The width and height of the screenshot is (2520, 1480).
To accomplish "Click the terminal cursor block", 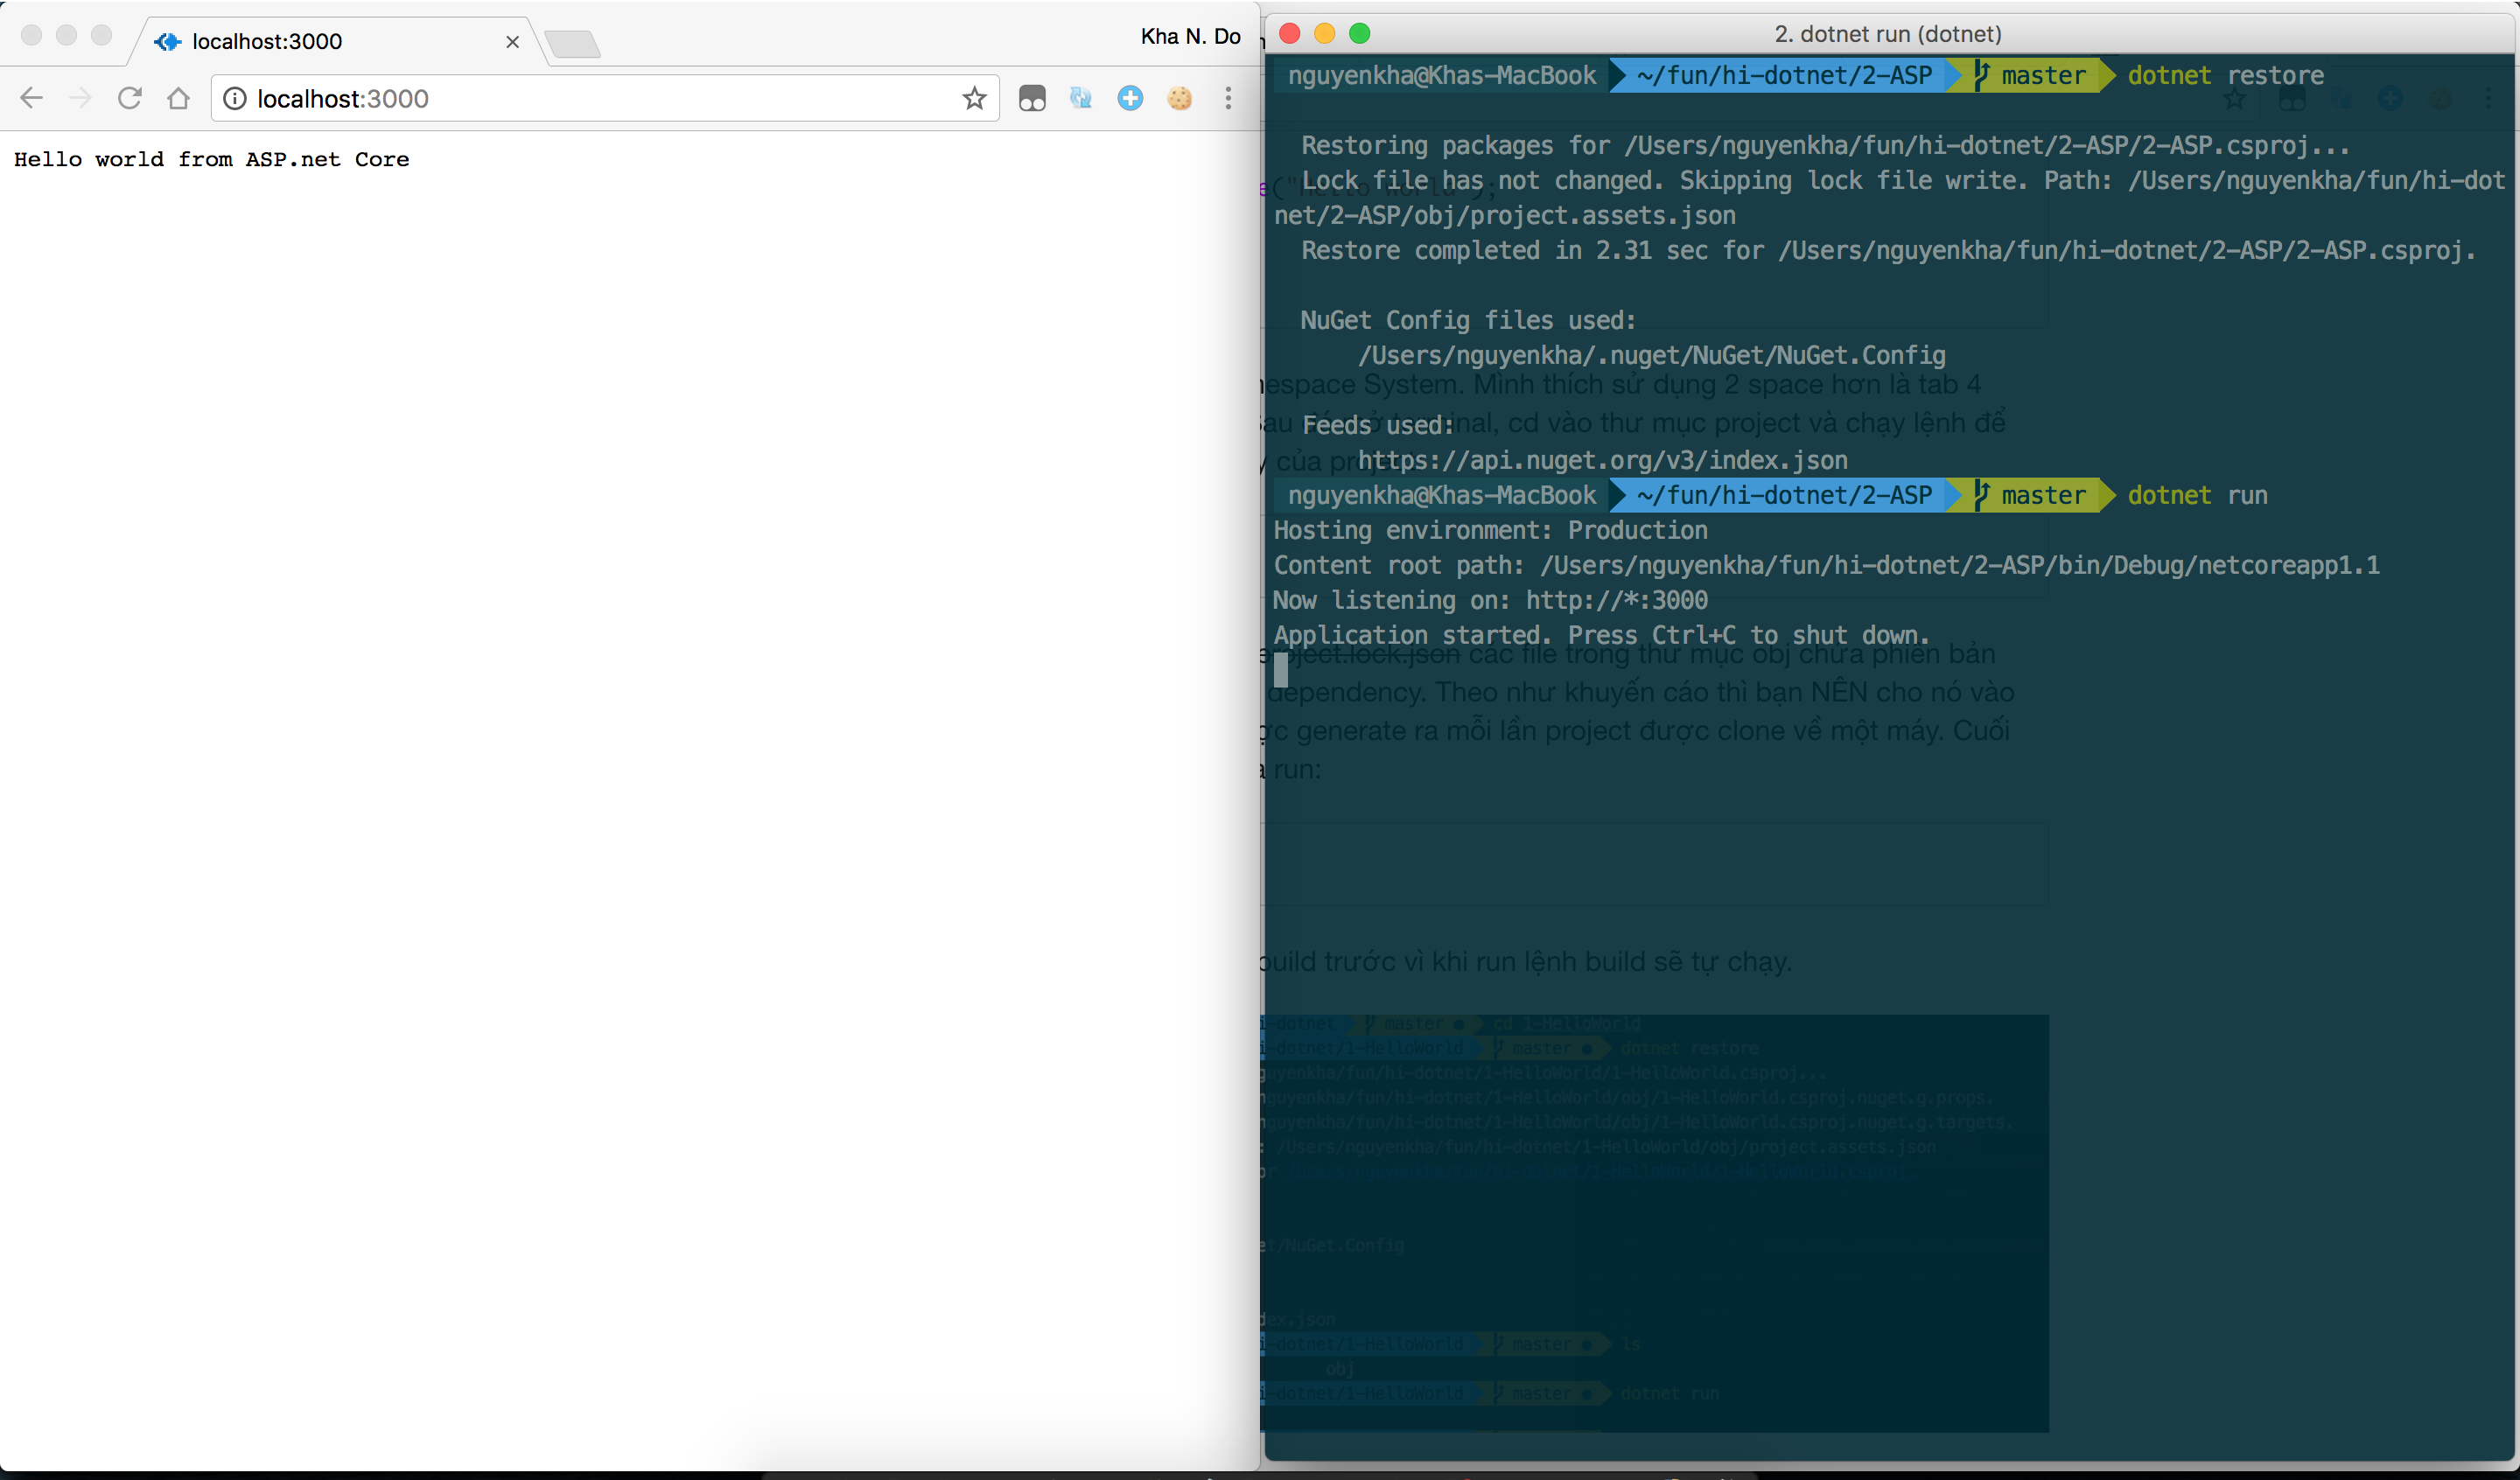I will click(x=1281, y=670).
